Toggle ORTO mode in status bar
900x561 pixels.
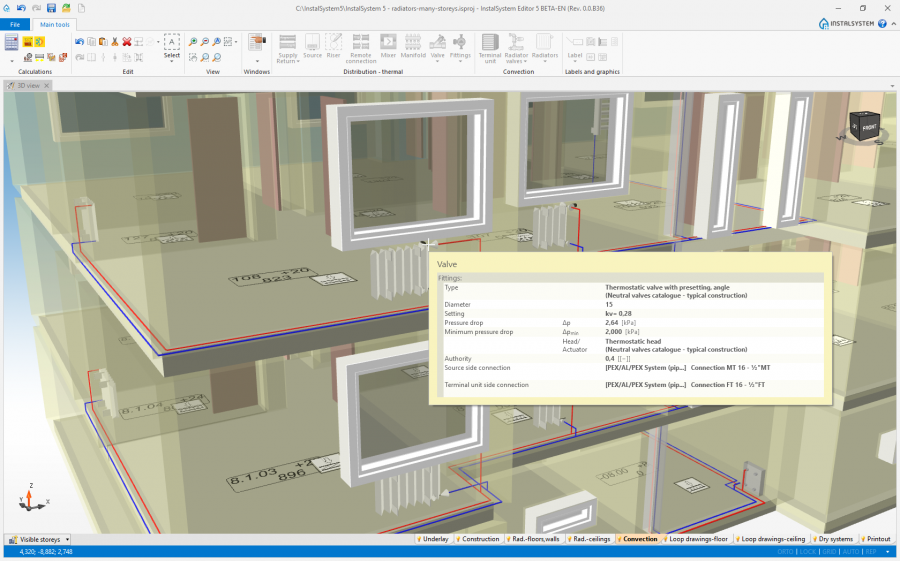pyautogui.click(x=786, y=551)
